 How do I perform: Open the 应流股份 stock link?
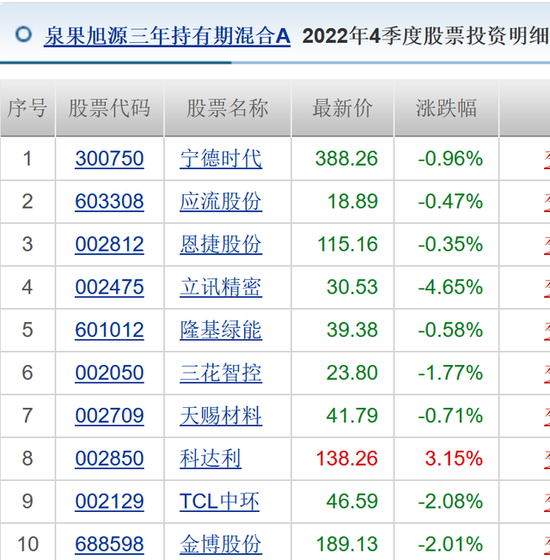(x=221, y=201)
